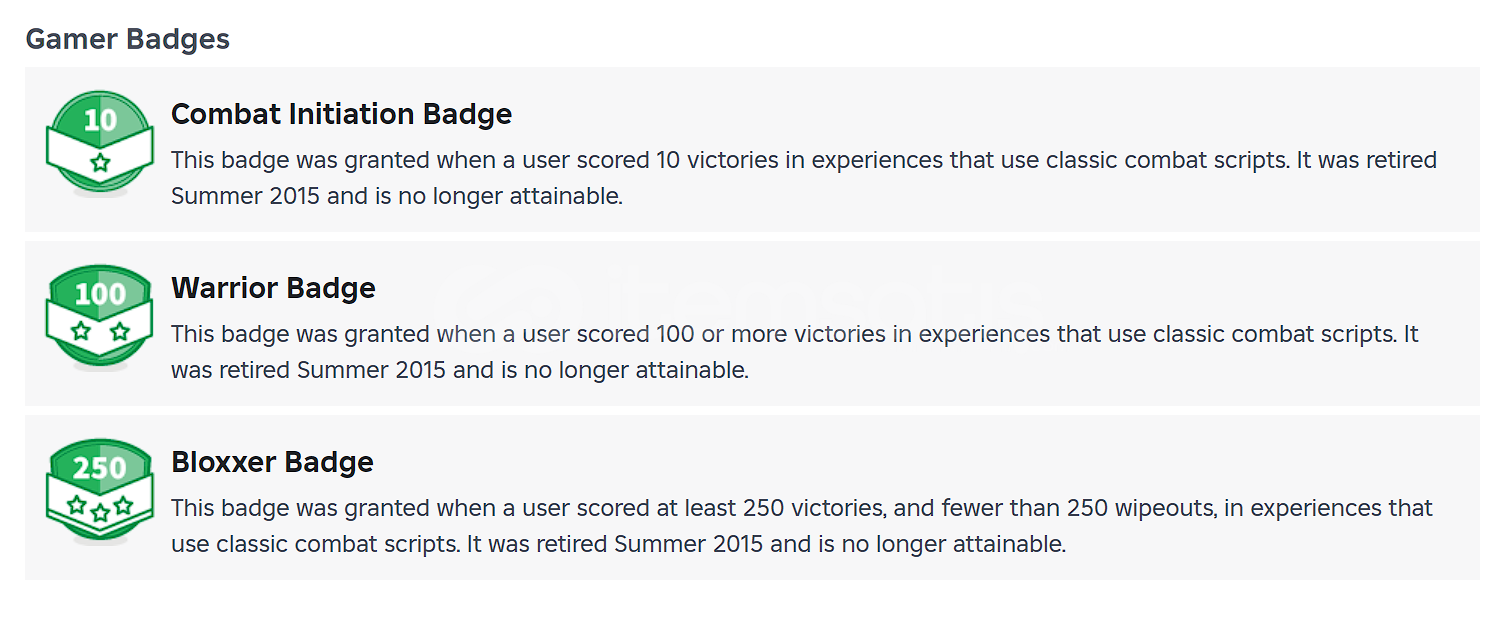Viewport: 1503px width, 618px height.
Task: Click the green Warrior Badge icon
Action: click(99, 317)
